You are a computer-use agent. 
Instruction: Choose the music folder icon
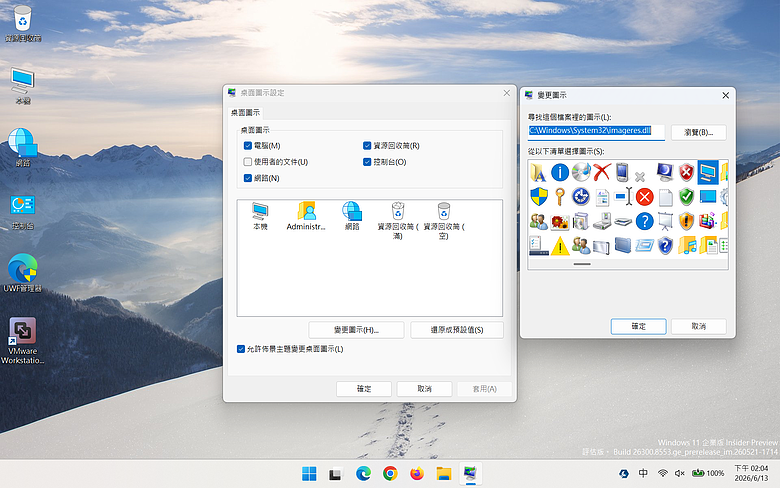(x=686, y=246)
